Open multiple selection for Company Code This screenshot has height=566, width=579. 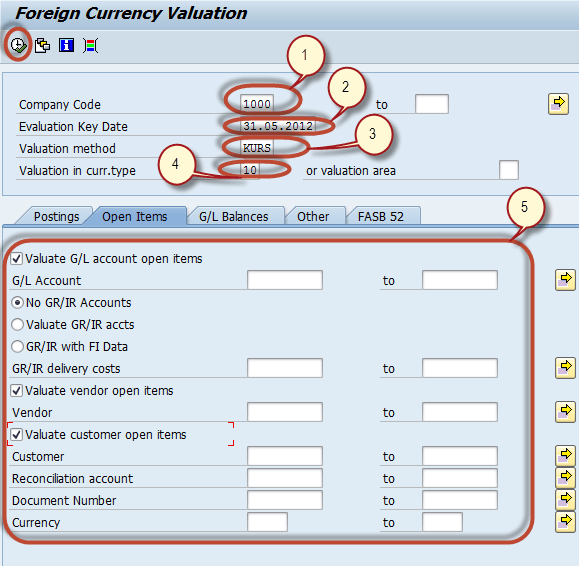(x=558, y=104)
